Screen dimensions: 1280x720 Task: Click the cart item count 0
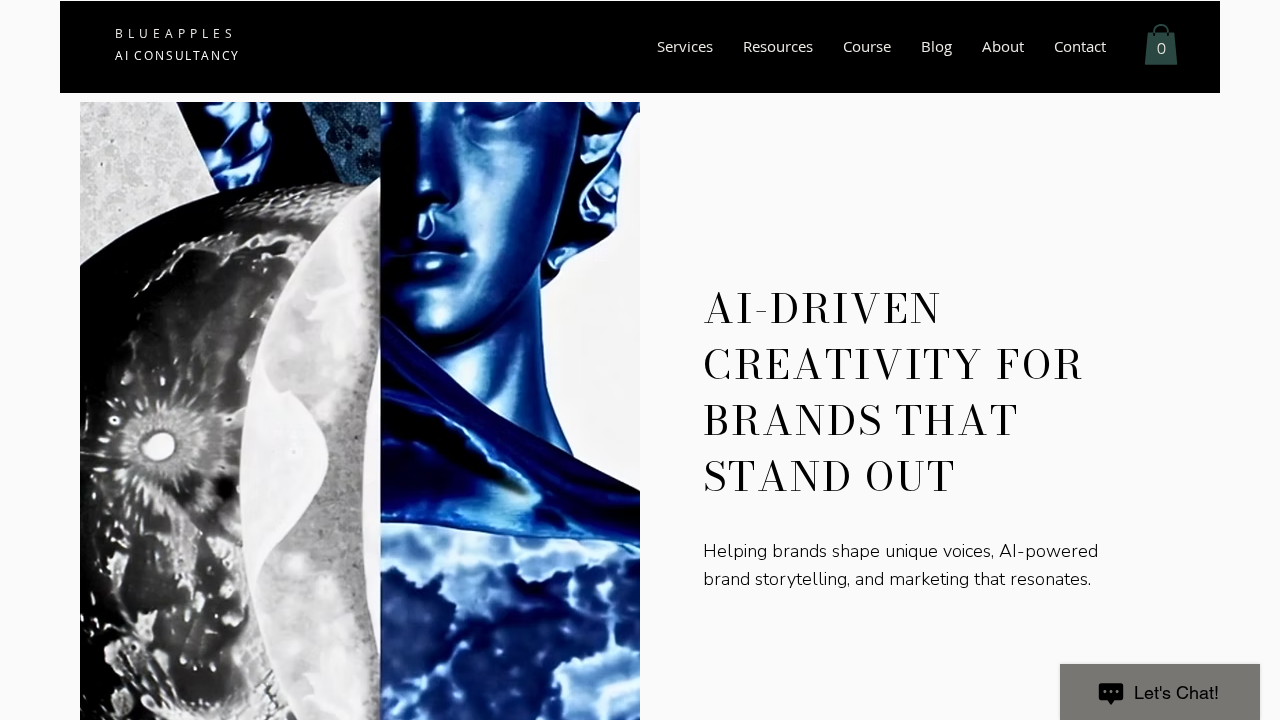[x=1161, y=48]
